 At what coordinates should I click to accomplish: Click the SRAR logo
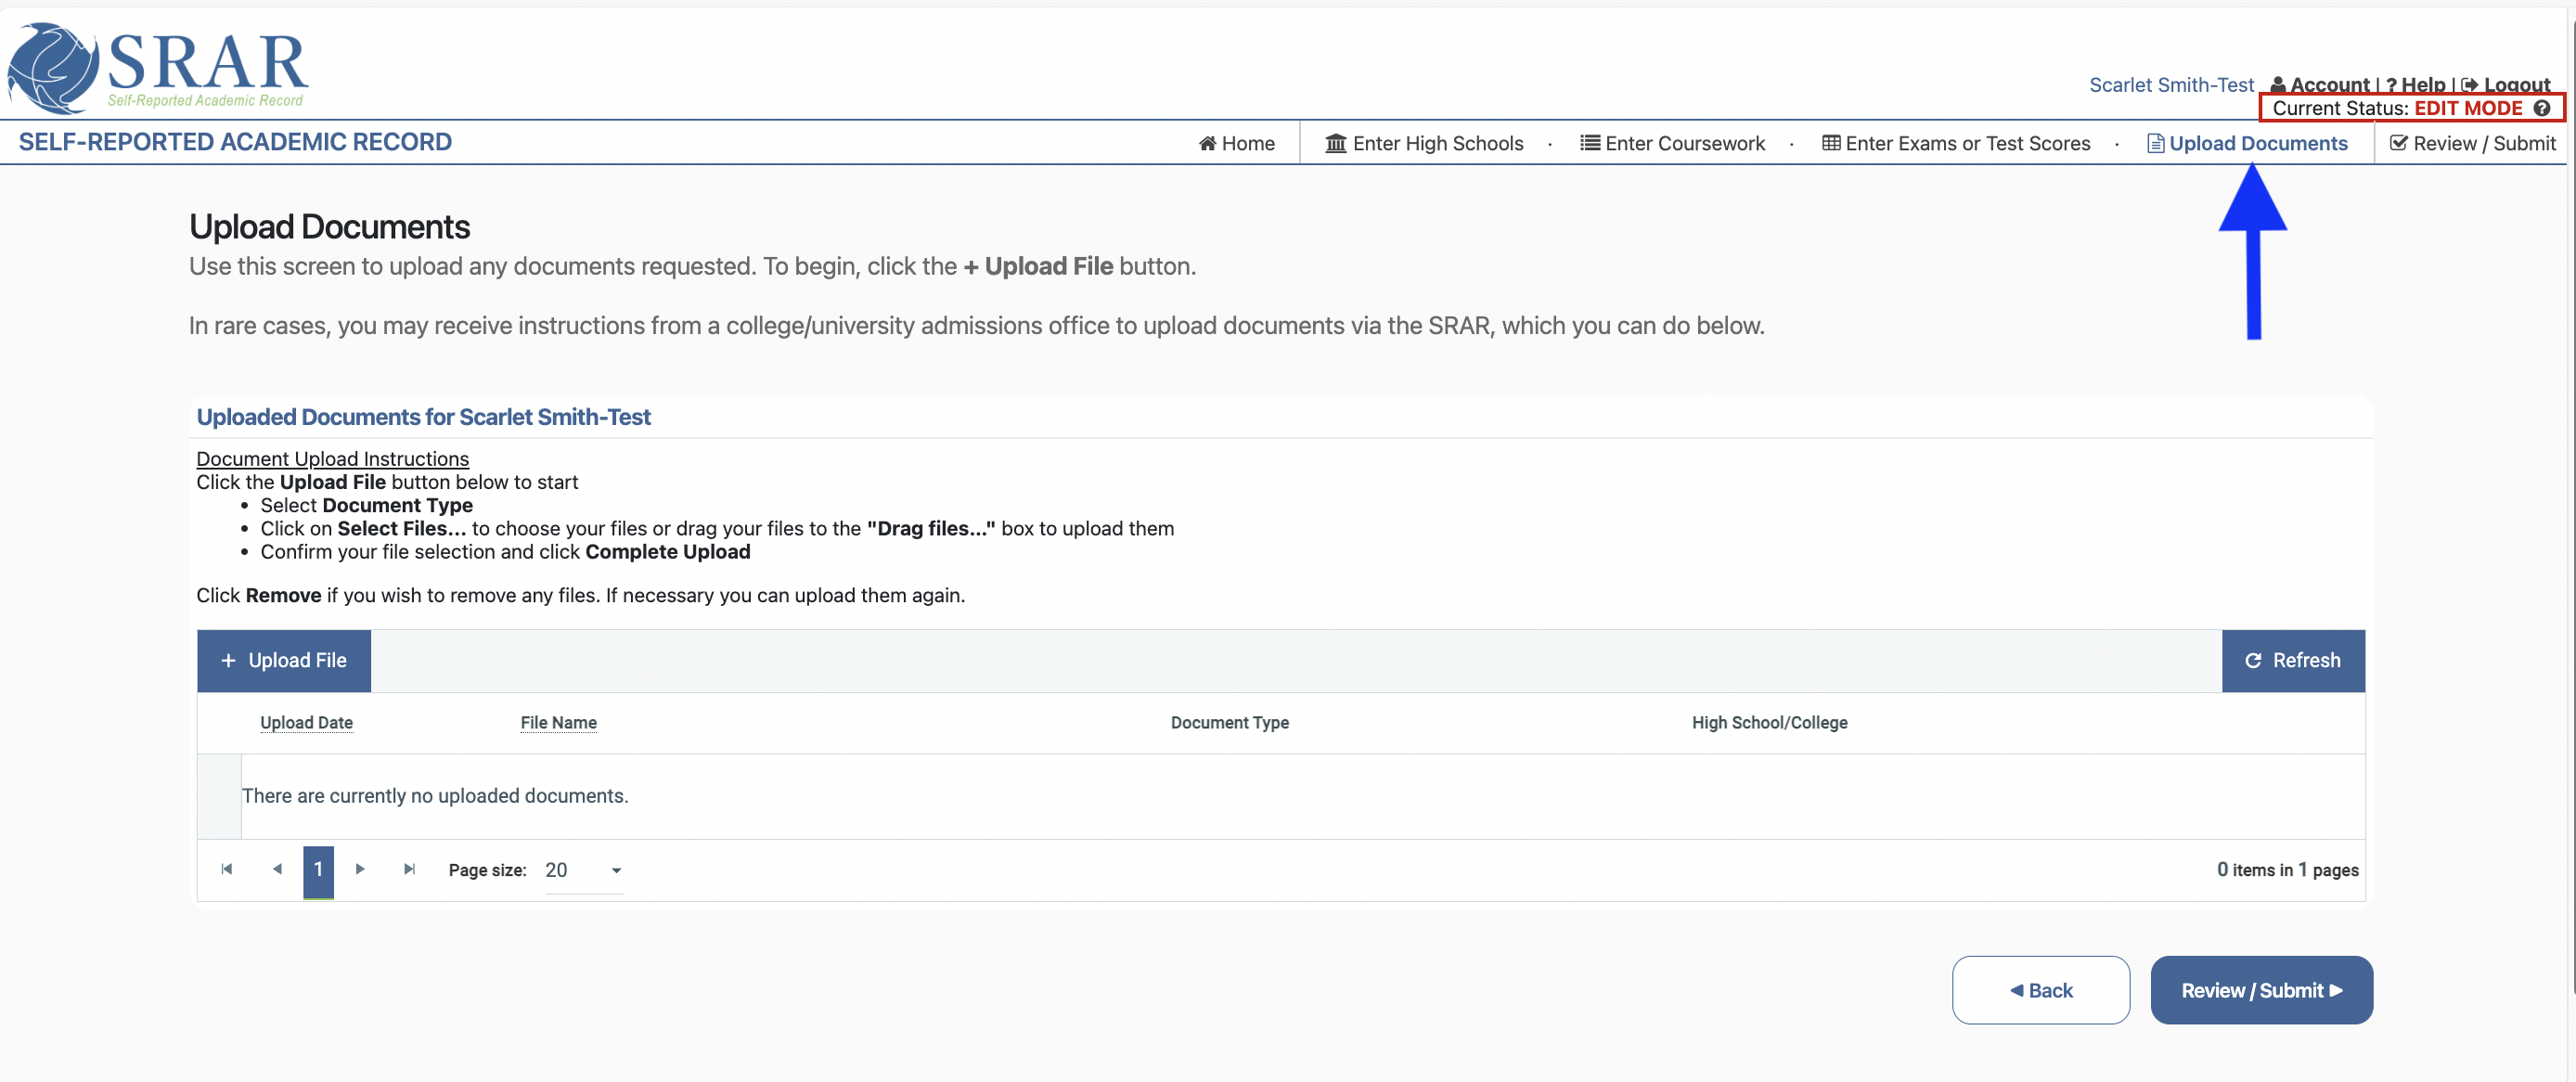(158, 67)
